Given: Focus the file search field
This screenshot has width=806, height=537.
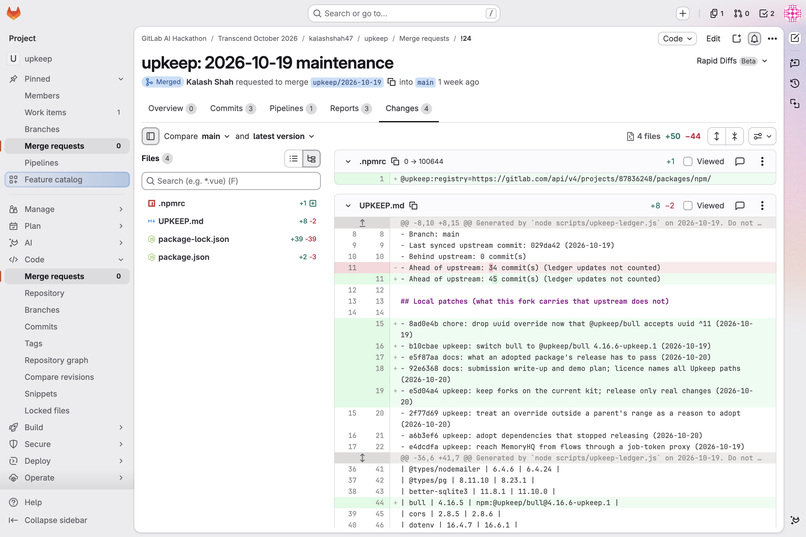Looking at the screenshot, I should (x=231, y=181).
